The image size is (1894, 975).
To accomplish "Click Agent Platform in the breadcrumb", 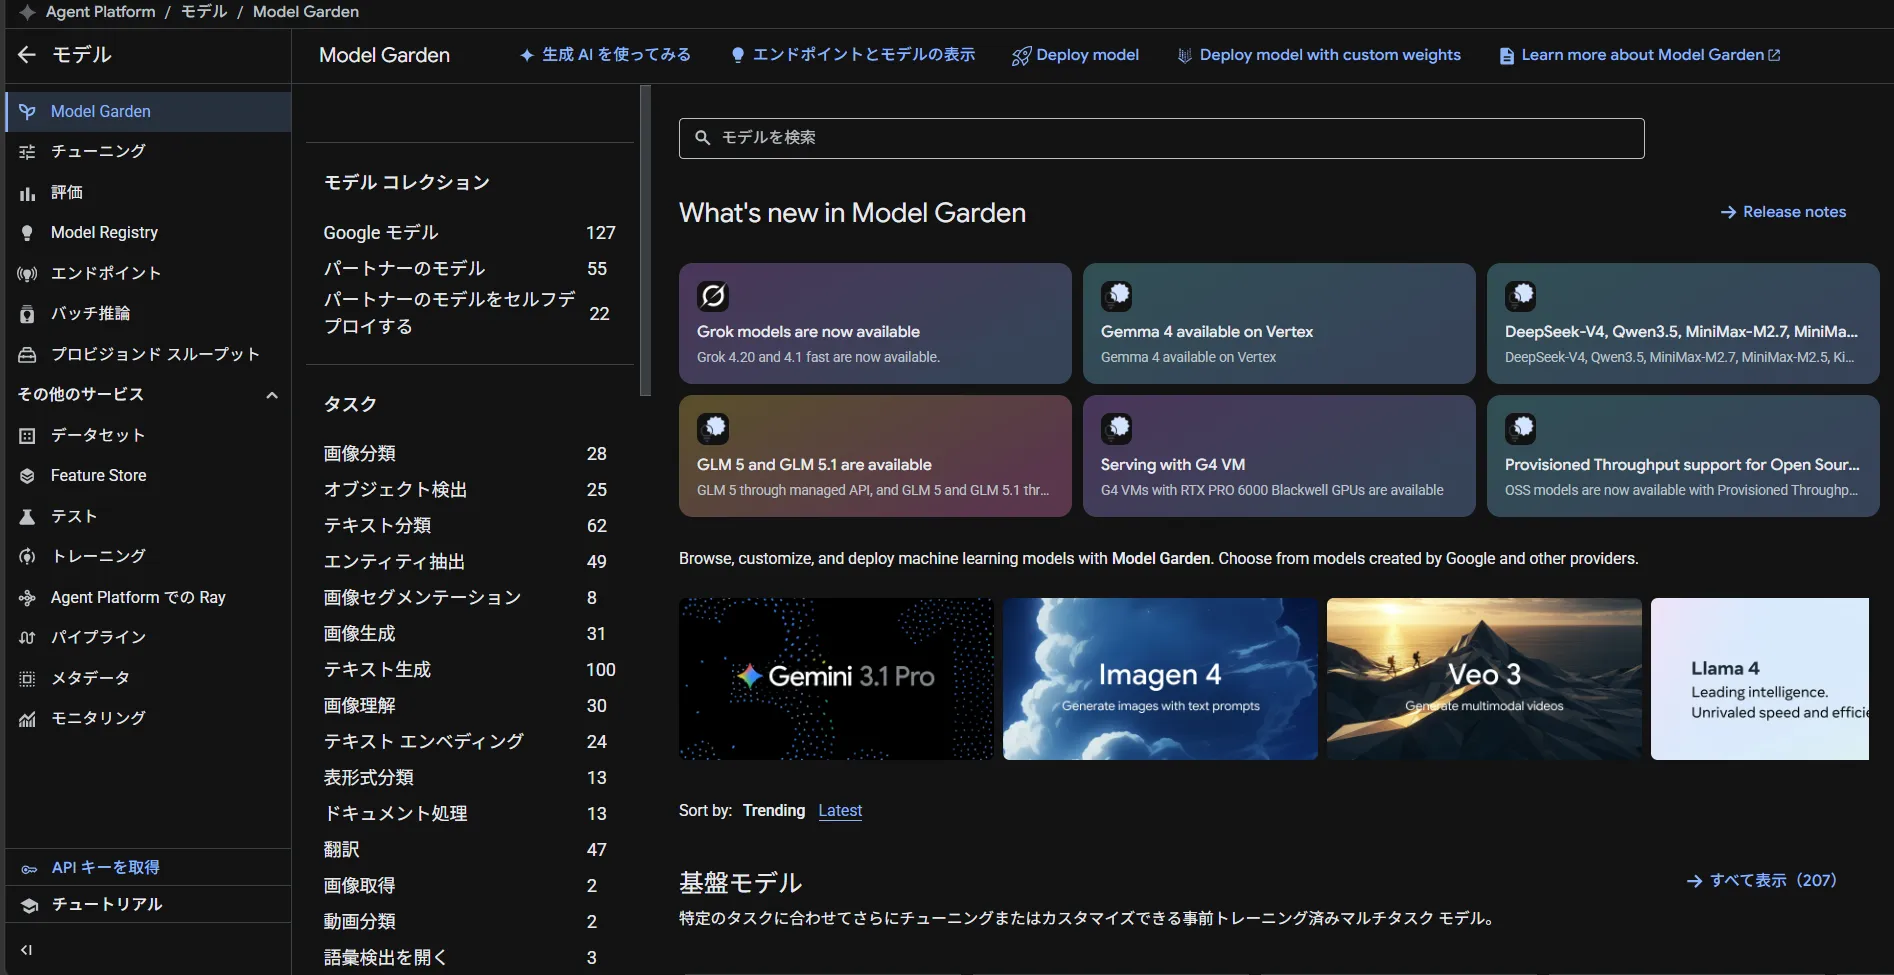I will [x=101, y=12].
